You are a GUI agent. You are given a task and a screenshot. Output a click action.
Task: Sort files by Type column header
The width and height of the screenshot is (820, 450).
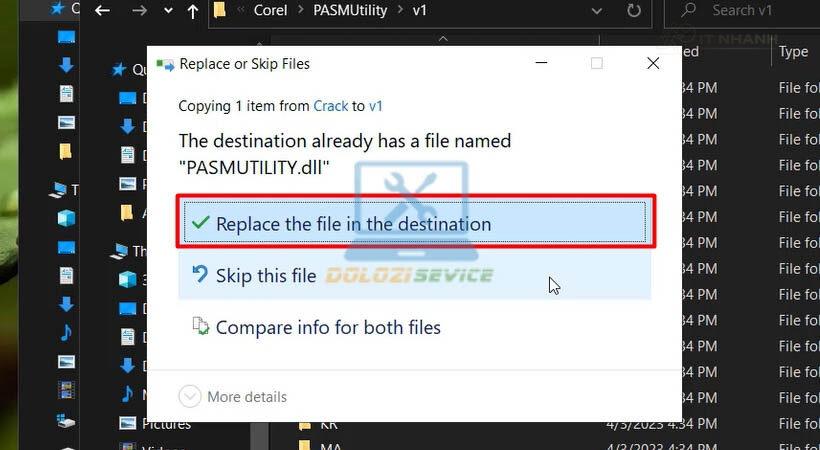pos(793,51)
